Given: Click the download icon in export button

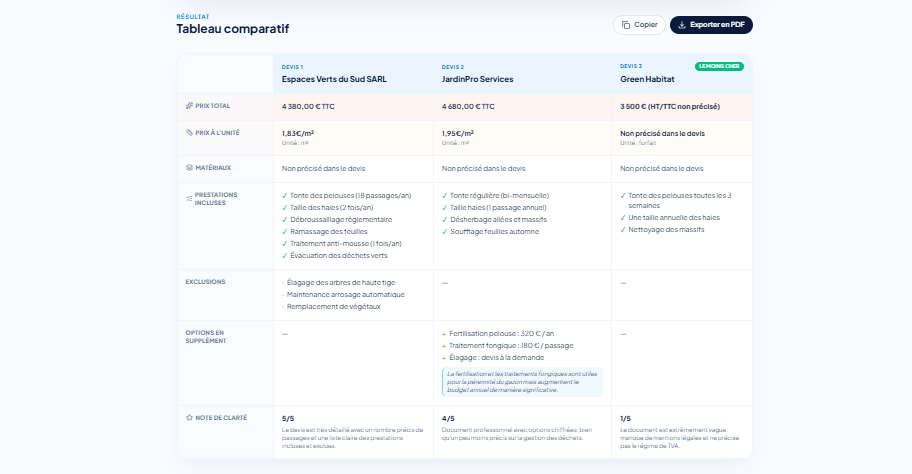Looking at the screenshot, I should [682, 25].
